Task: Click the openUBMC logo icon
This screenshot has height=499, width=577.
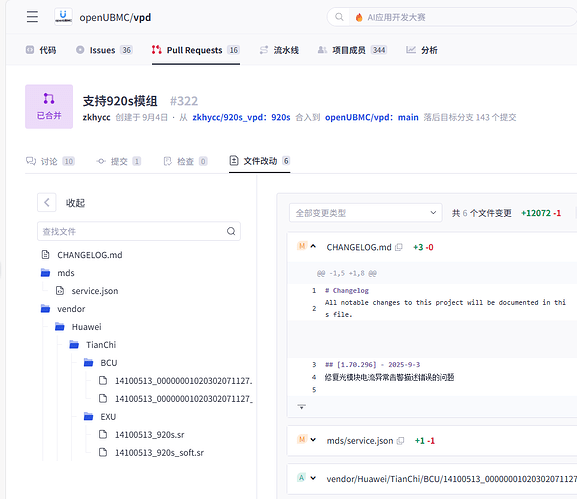Action: pyautogui.click(x=63, y=17)
